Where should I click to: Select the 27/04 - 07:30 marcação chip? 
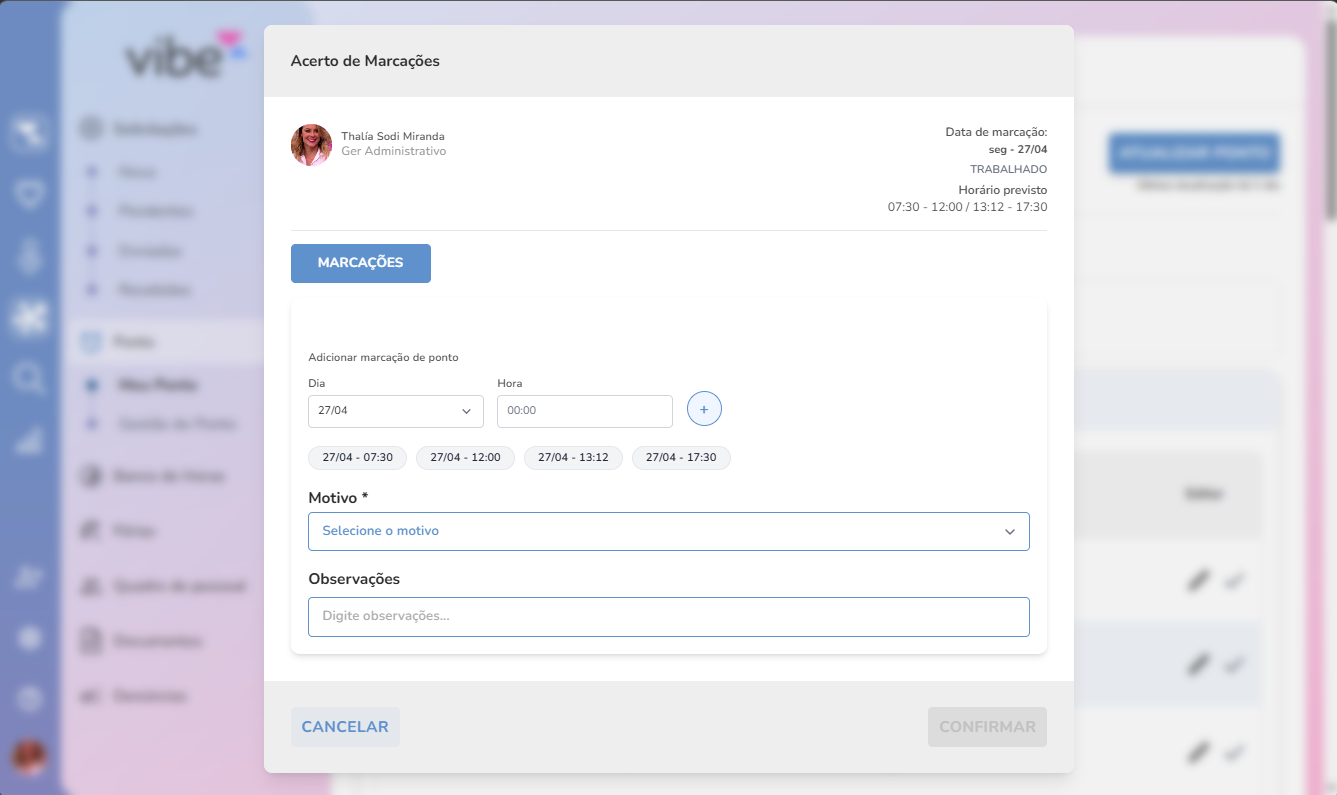[357, 458]
